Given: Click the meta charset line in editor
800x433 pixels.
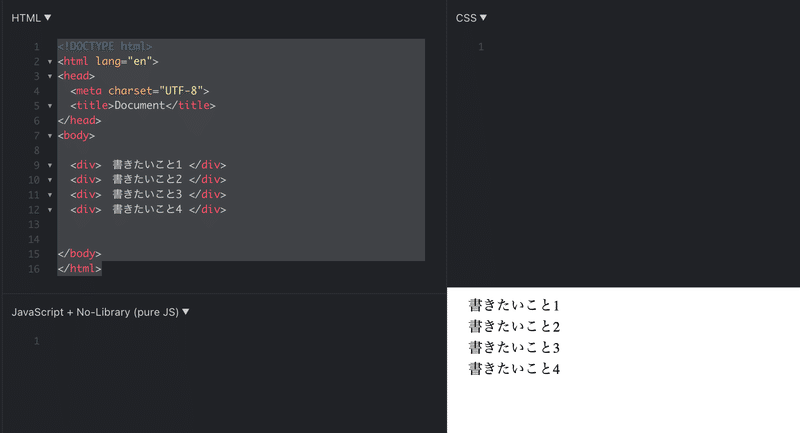Looking at the screenshot, I should [140, 91].
